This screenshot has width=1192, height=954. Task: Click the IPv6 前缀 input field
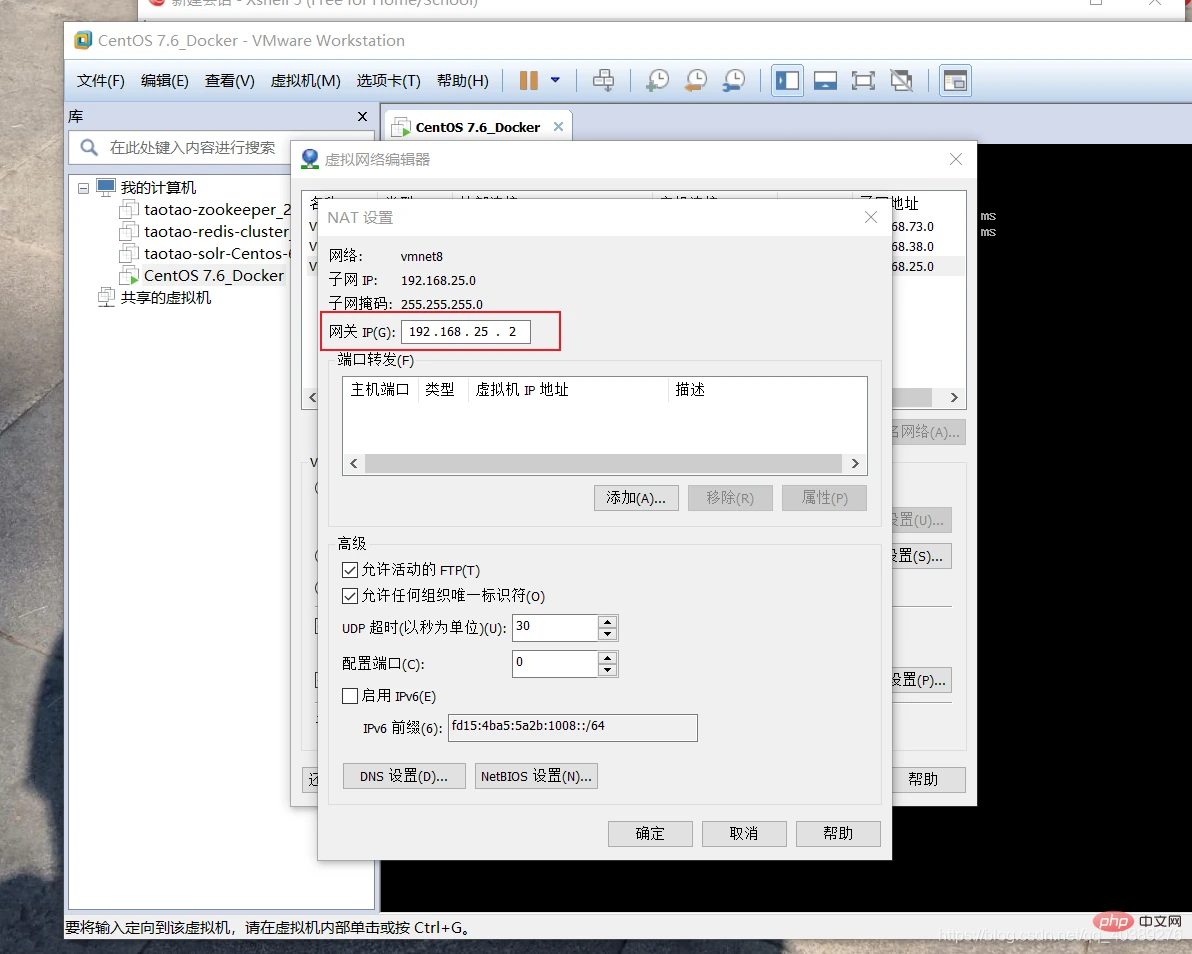click(x=572, y=727)
